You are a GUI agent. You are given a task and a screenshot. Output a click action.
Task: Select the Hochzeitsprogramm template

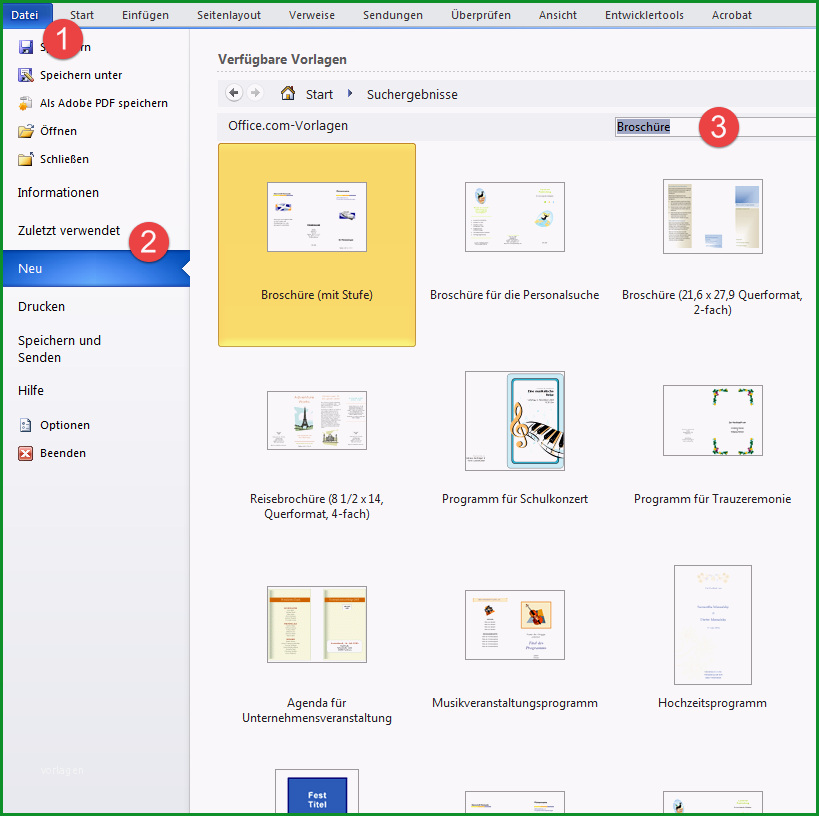(x=712, y=637)
